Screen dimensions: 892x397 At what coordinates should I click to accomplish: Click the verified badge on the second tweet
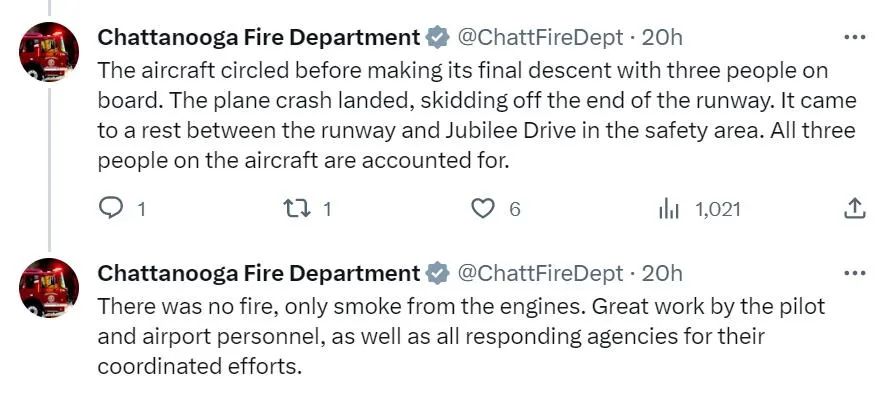(437, 274)
